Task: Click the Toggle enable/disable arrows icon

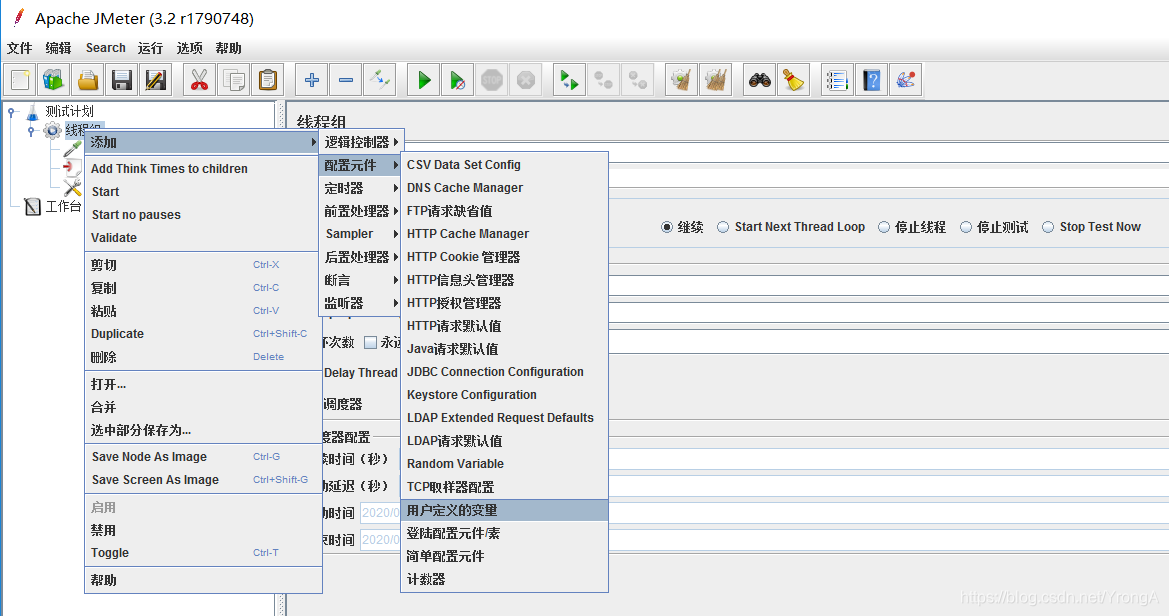Action: [x=379, y=80]
